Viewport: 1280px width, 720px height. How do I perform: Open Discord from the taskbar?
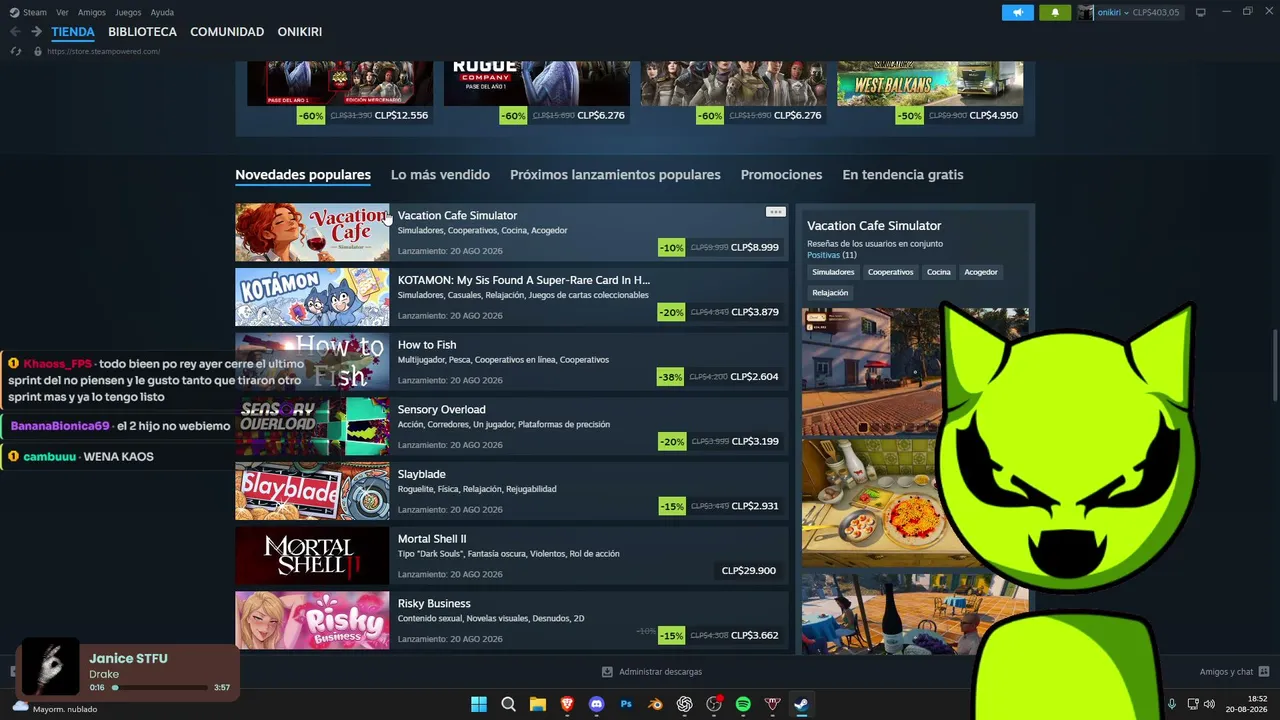(597, 704)
